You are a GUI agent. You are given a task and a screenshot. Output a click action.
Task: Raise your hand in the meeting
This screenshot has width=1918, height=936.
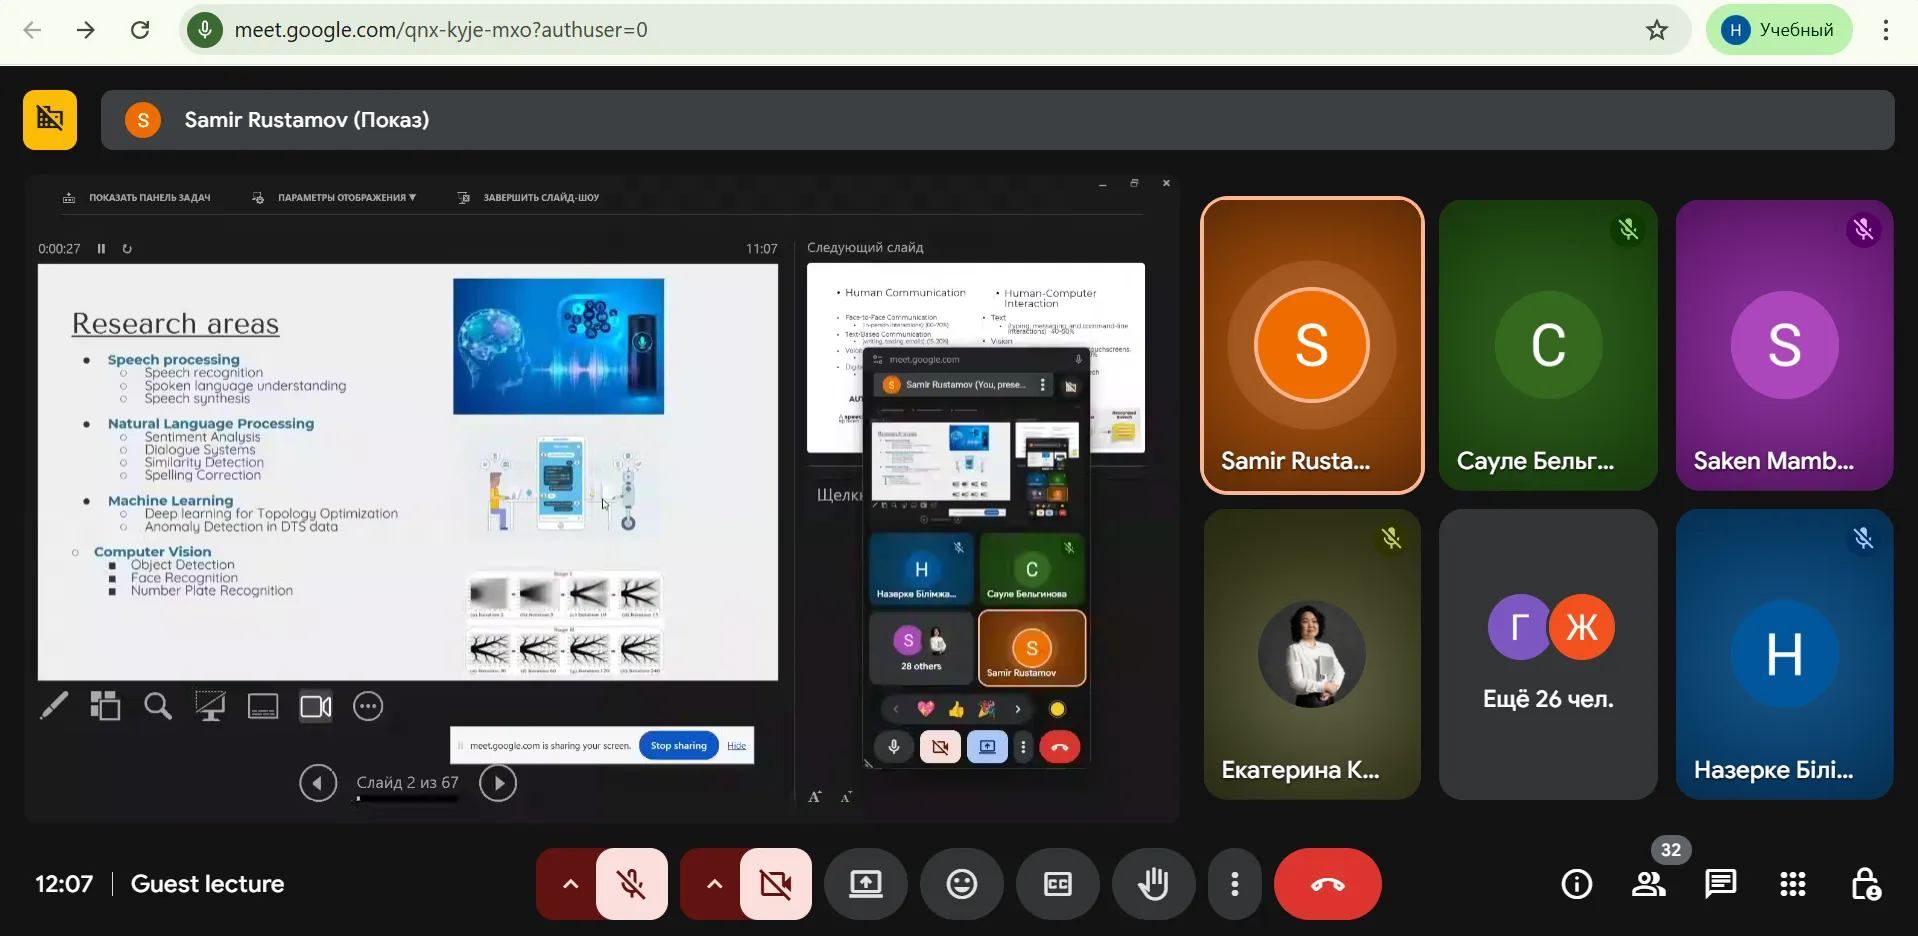(x=1153, y=884)
